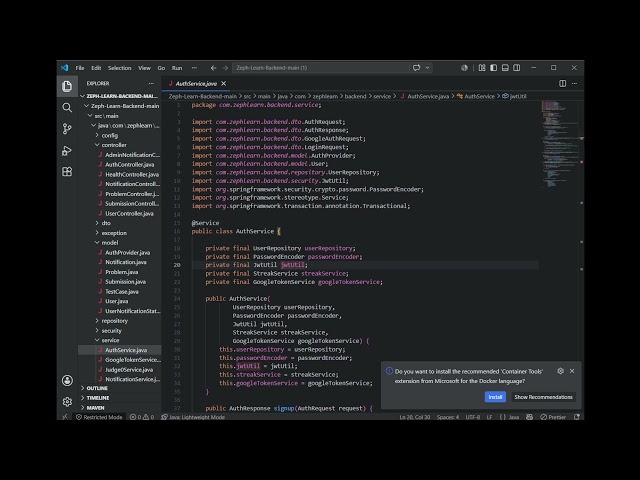Viewport: 640px width, 480px height.
Task: Expand the OUTLINE section
Action: 120,388
